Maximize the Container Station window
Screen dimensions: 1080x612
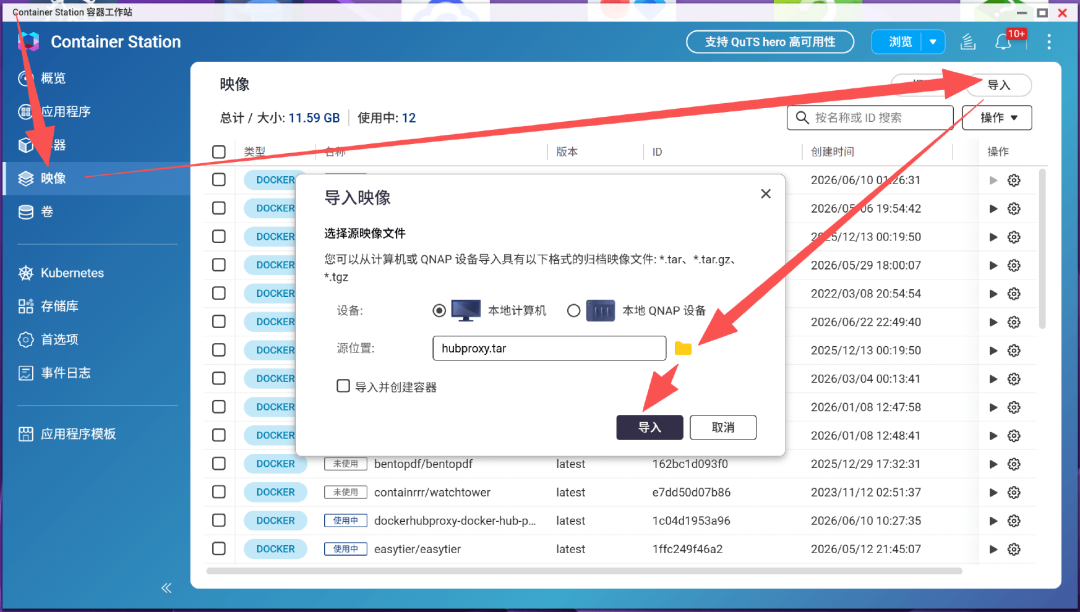(1042, 12)
